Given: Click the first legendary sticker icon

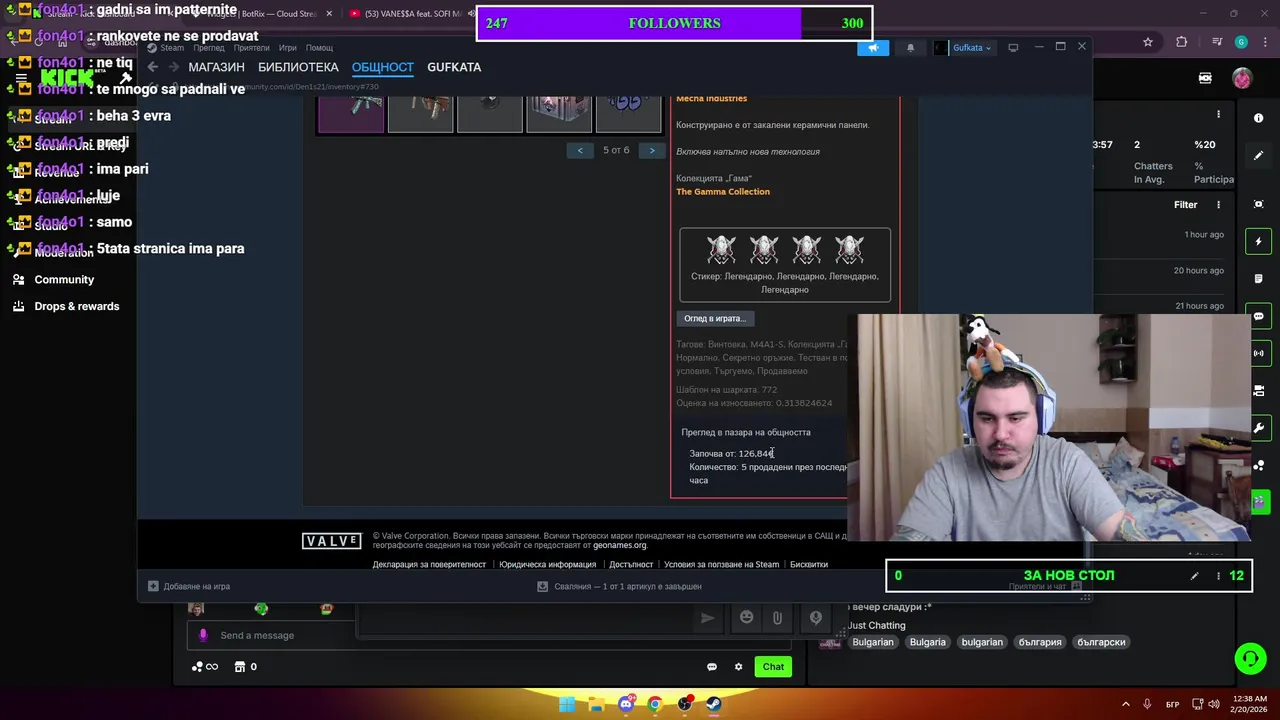Looking at the screenshot, I should click(x=721, y=249).
